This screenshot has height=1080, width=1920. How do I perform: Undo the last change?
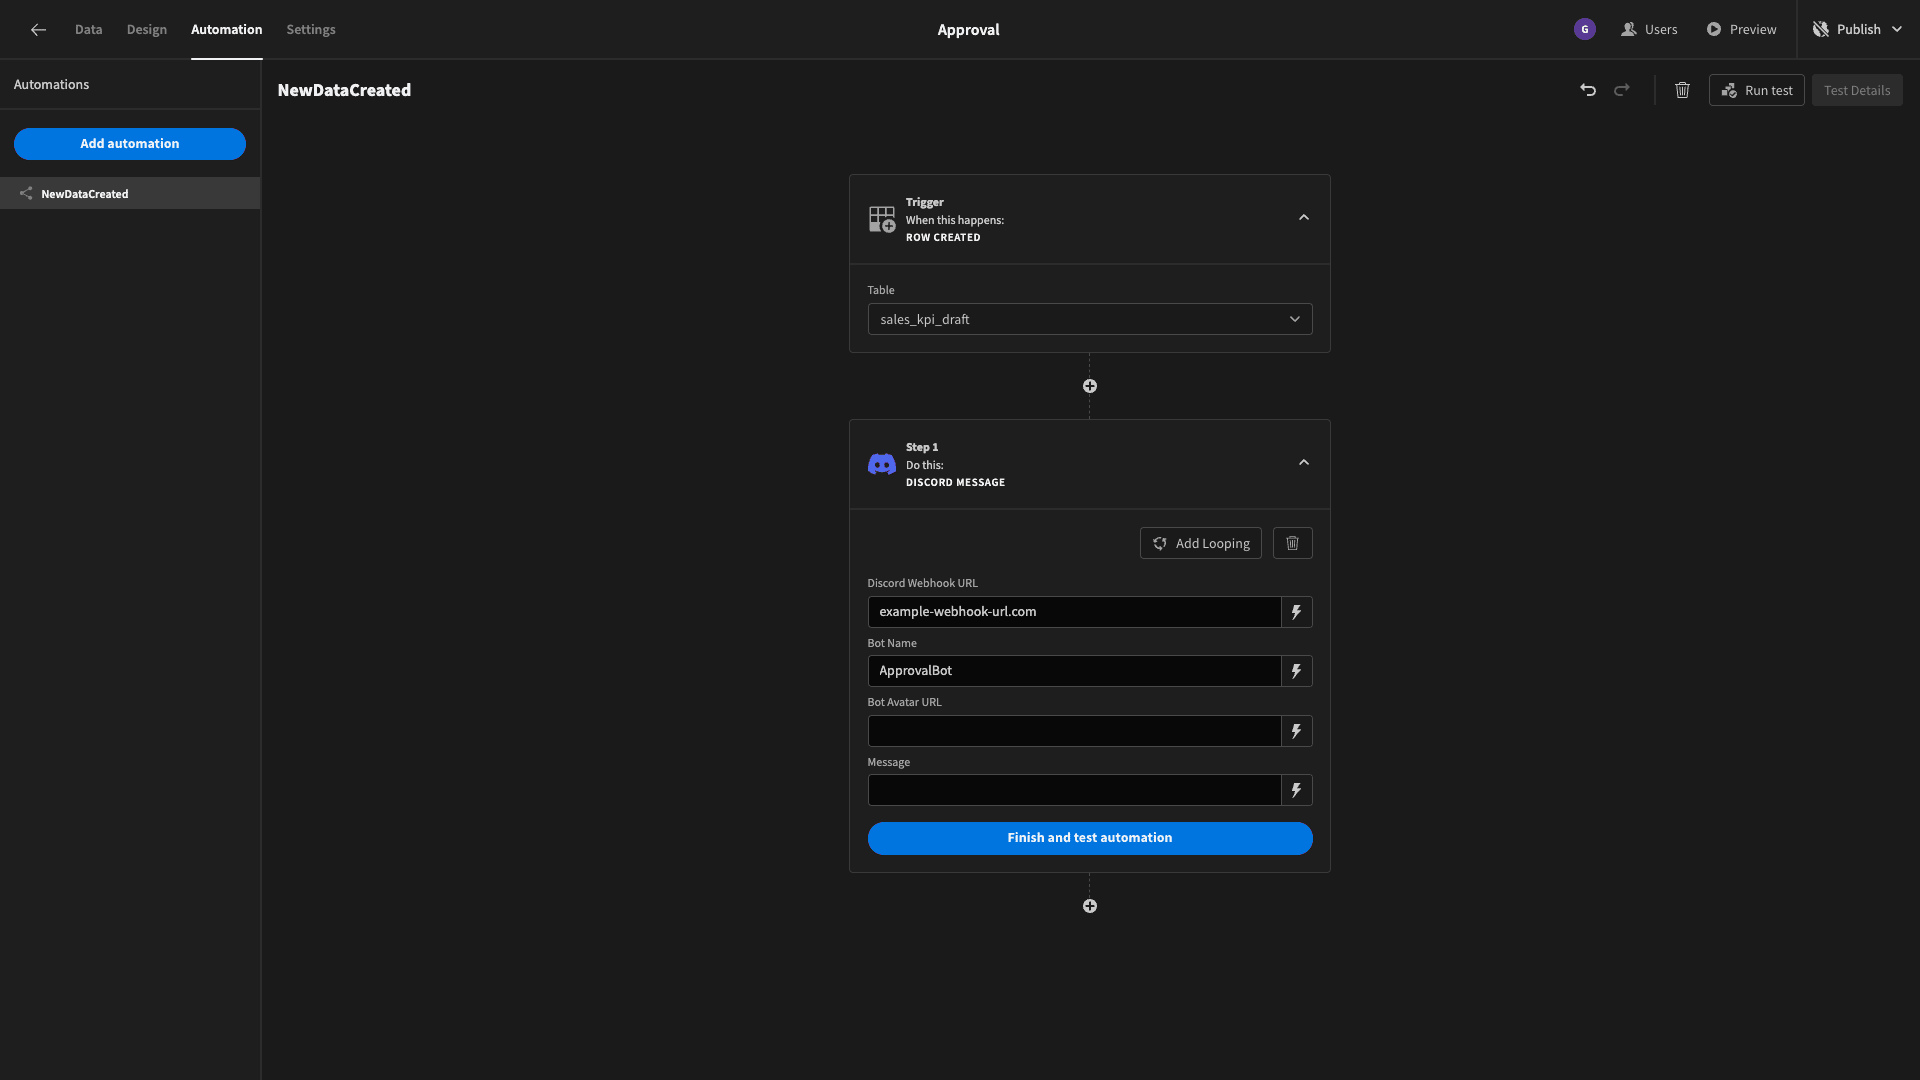coord(1588,90)
